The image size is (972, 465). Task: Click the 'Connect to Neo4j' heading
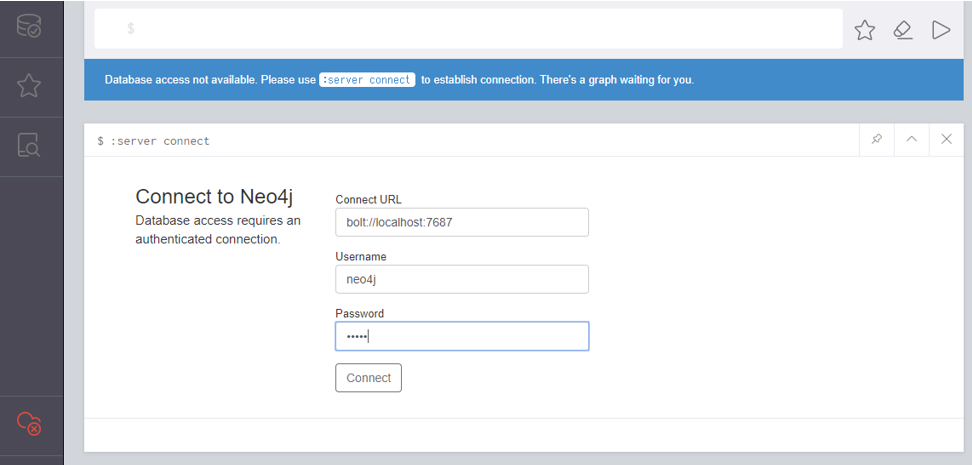click(x=214, y=197)
